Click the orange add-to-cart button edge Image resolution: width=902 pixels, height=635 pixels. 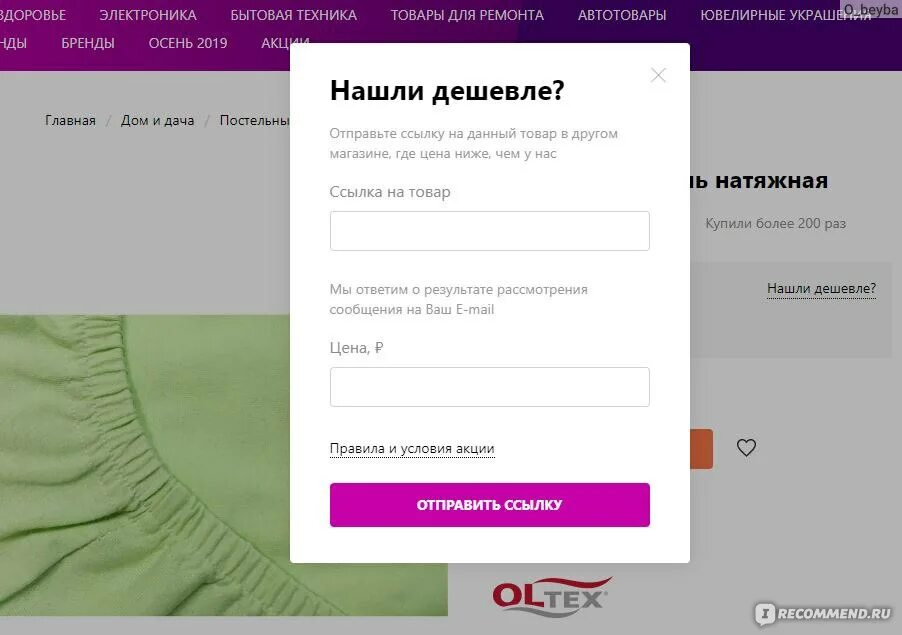701,449
